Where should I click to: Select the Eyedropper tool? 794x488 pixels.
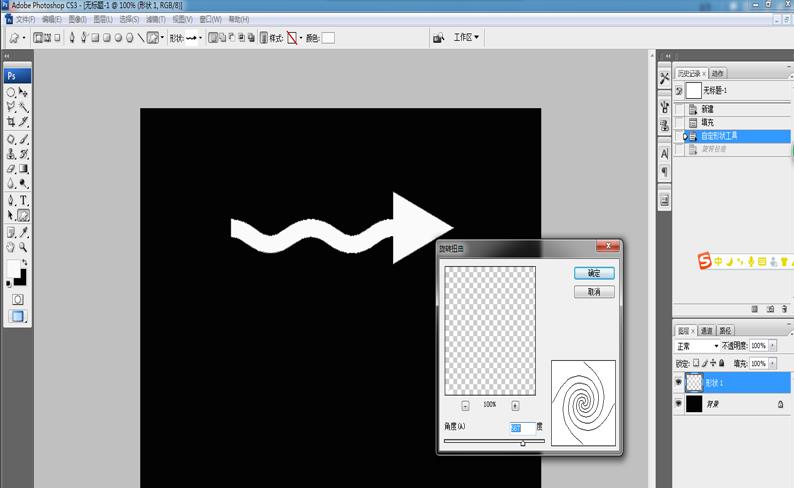pos(23,232)
